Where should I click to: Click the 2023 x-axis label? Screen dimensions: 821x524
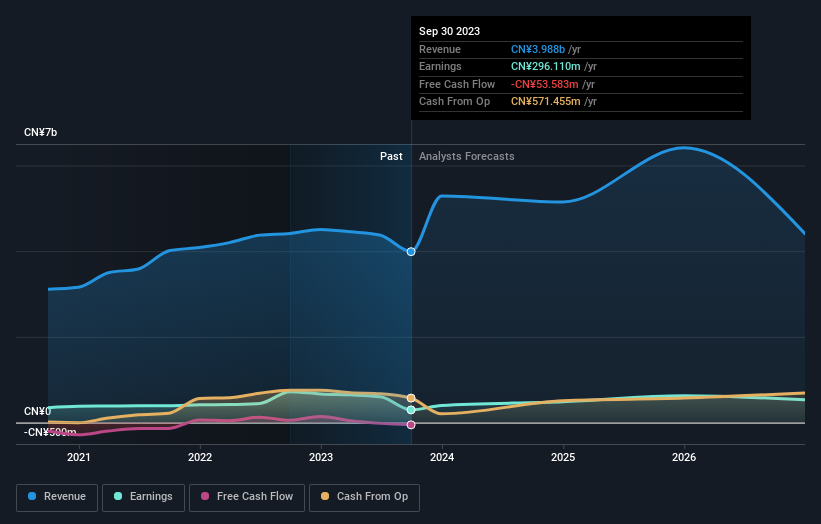tap(321, 458)
